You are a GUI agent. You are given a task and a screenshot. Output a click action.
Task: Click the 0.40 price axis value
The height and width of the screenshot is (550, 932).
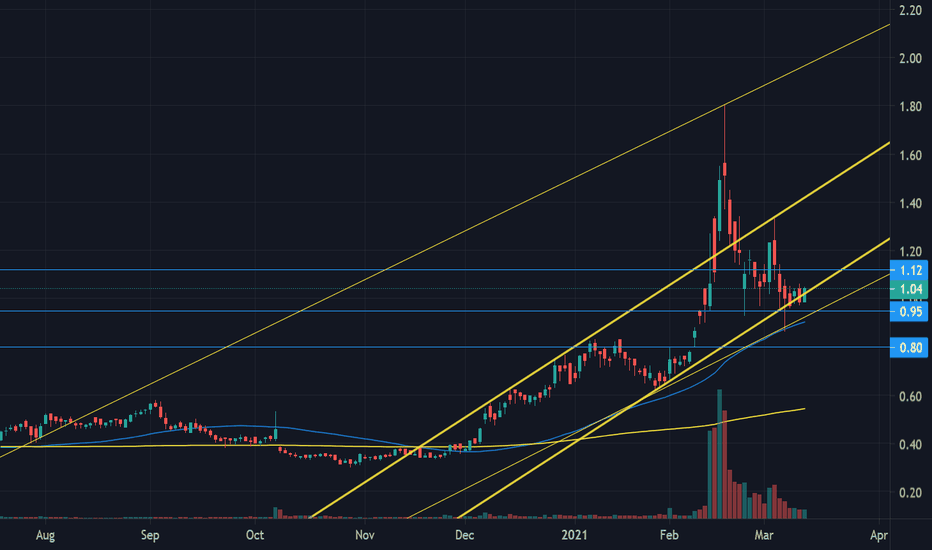911,445
